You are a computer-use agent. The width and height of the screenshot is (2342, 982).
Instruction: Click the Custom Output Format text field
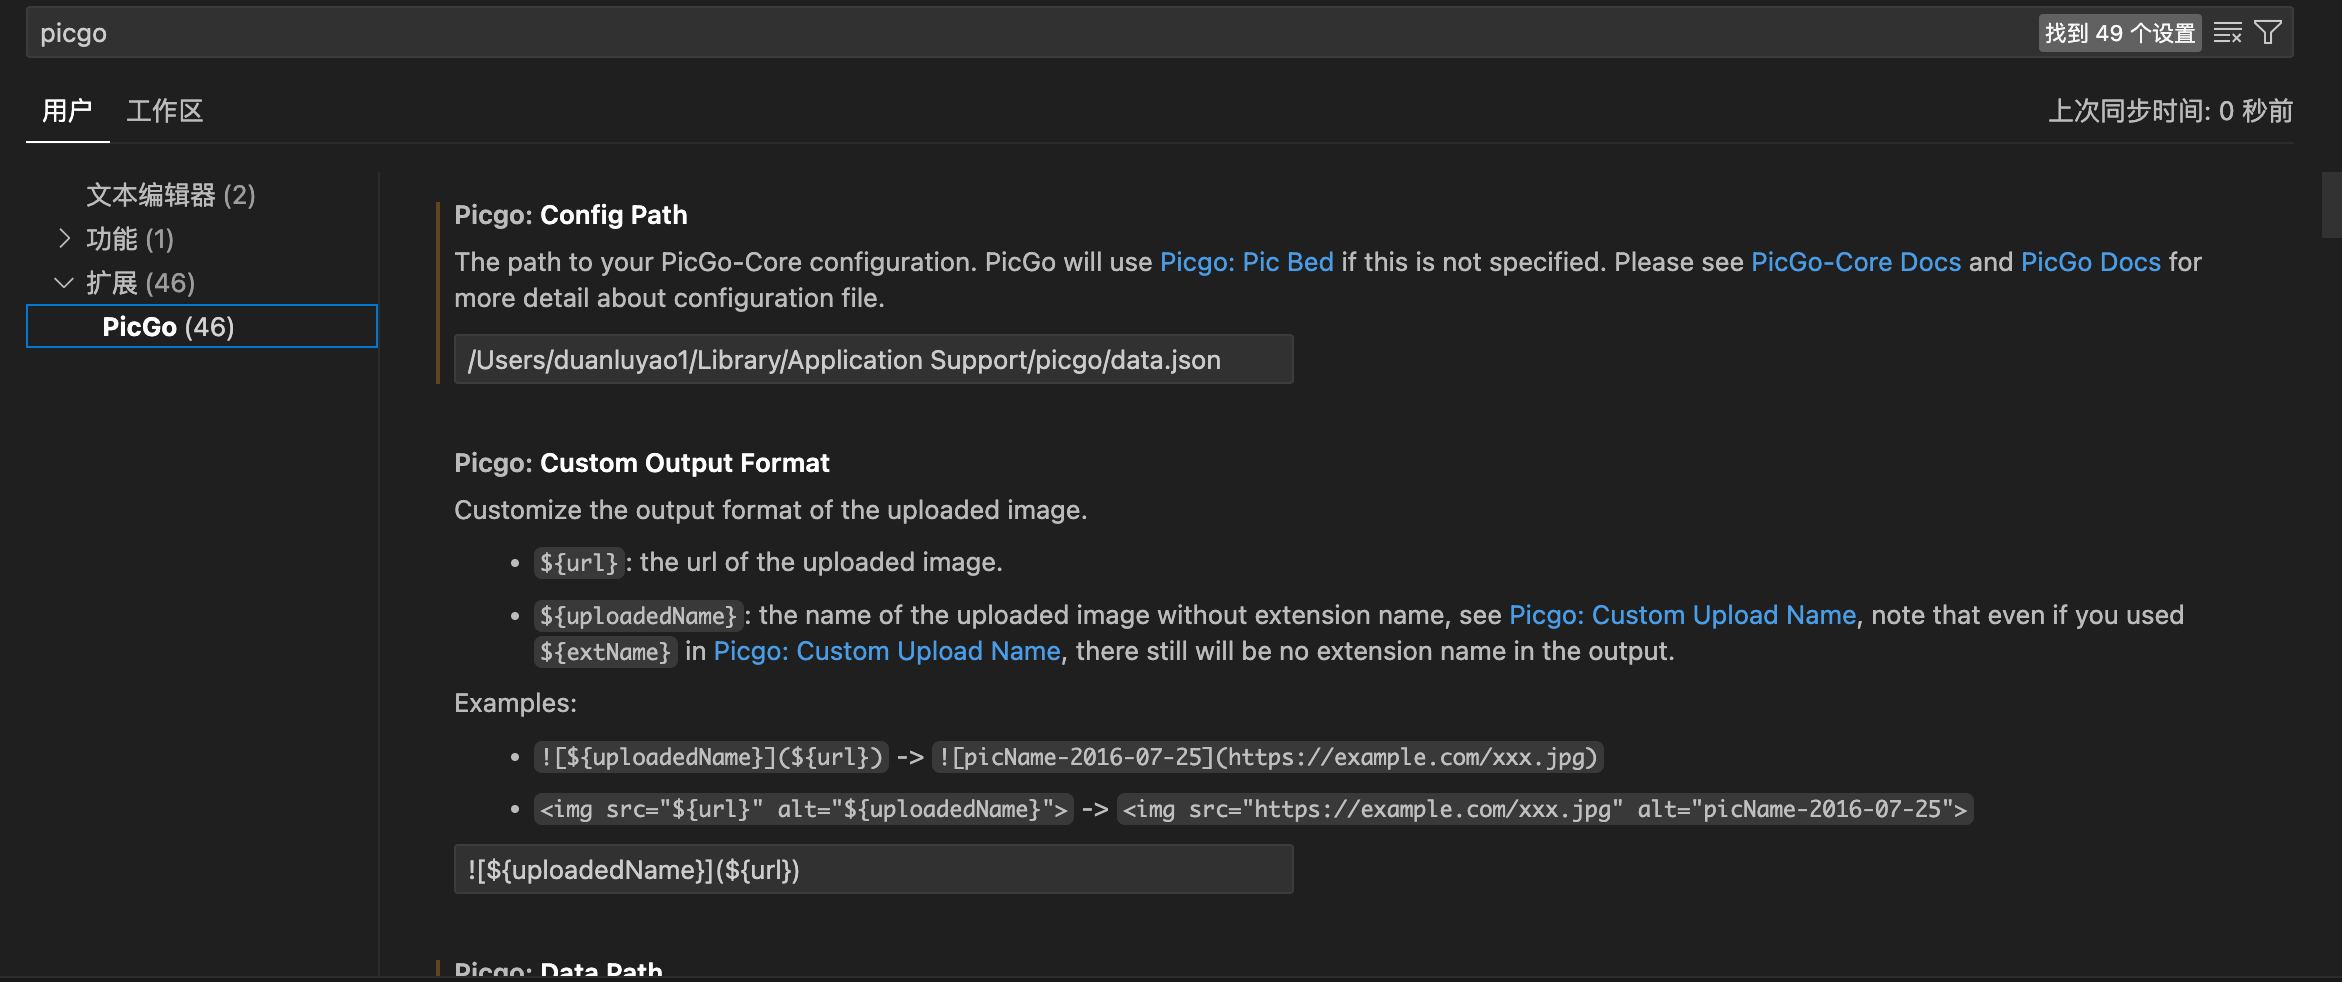coord(873,870)
